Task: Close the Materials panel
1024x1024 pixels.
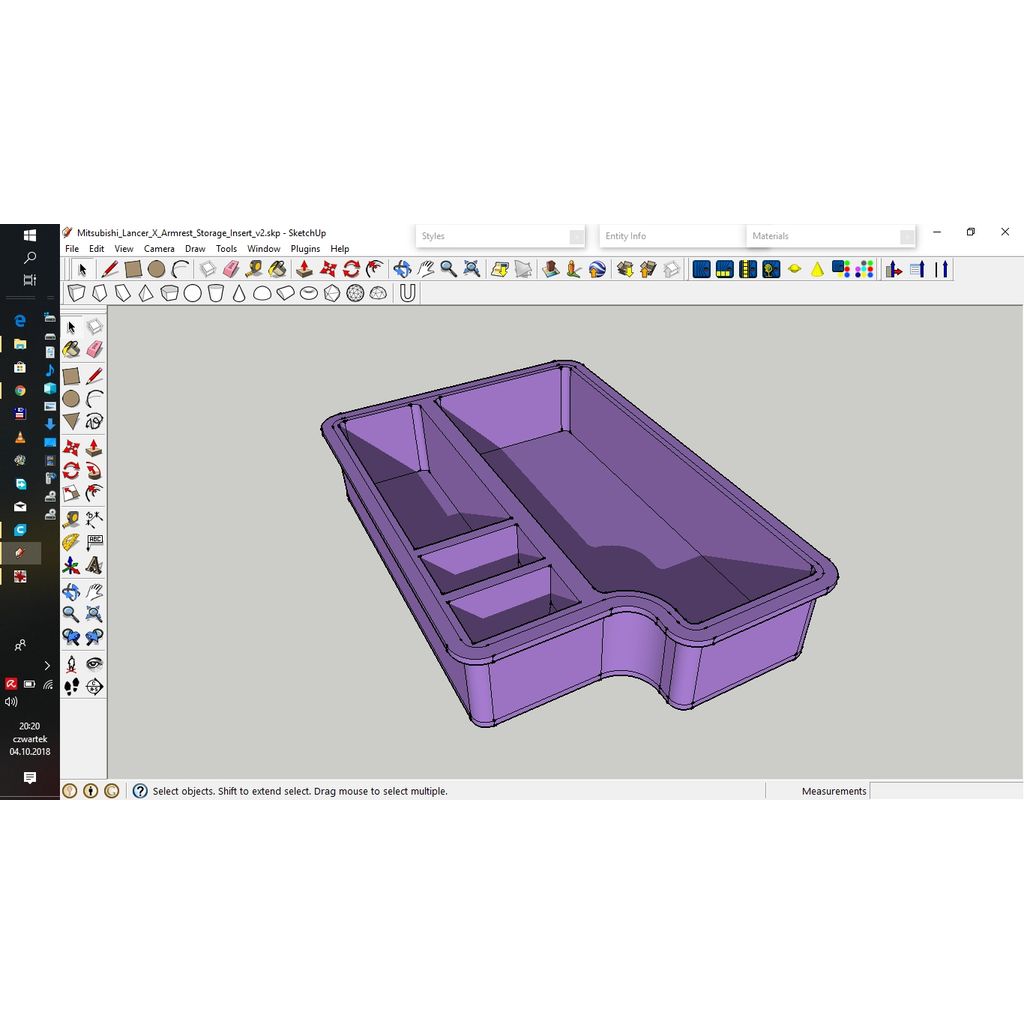Action: tap(906, 237)
